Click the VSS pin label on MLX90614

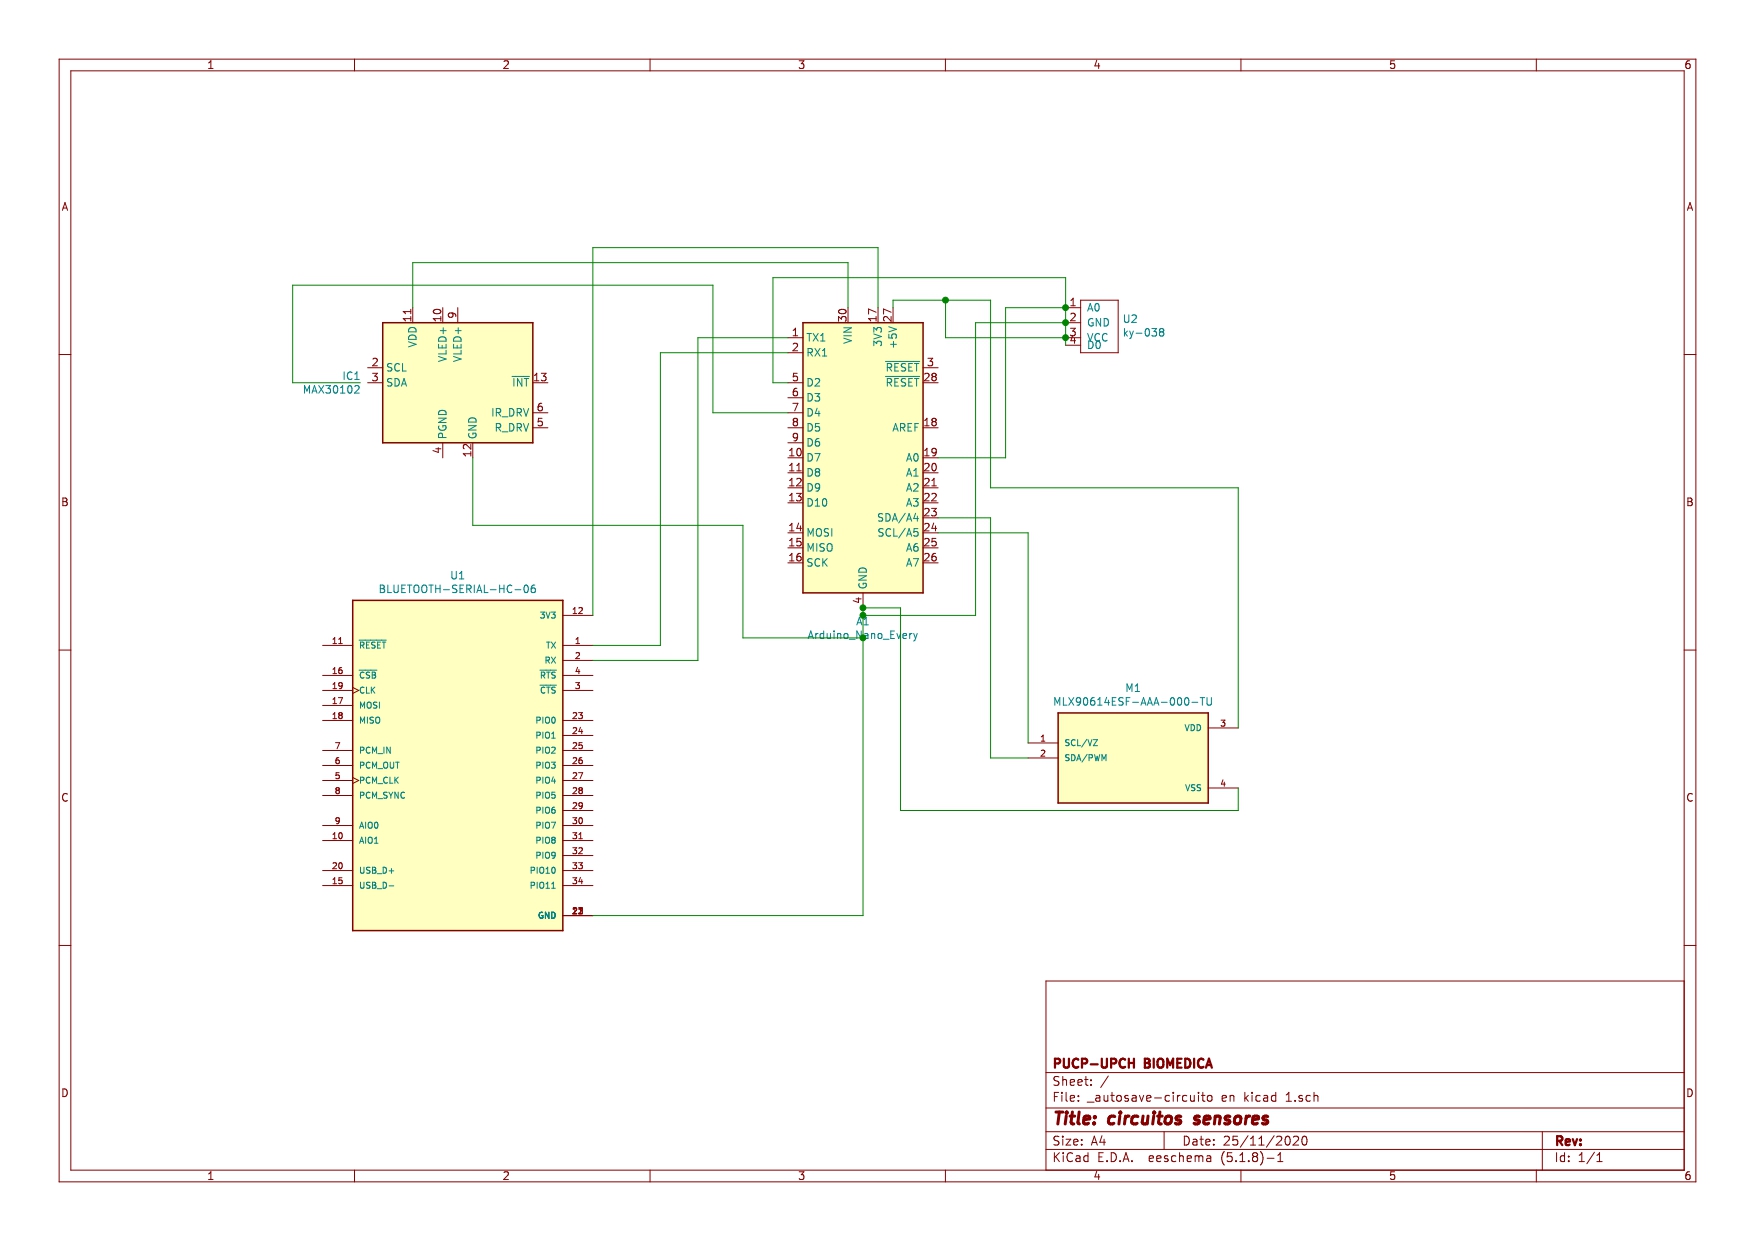click(1193, 788)
